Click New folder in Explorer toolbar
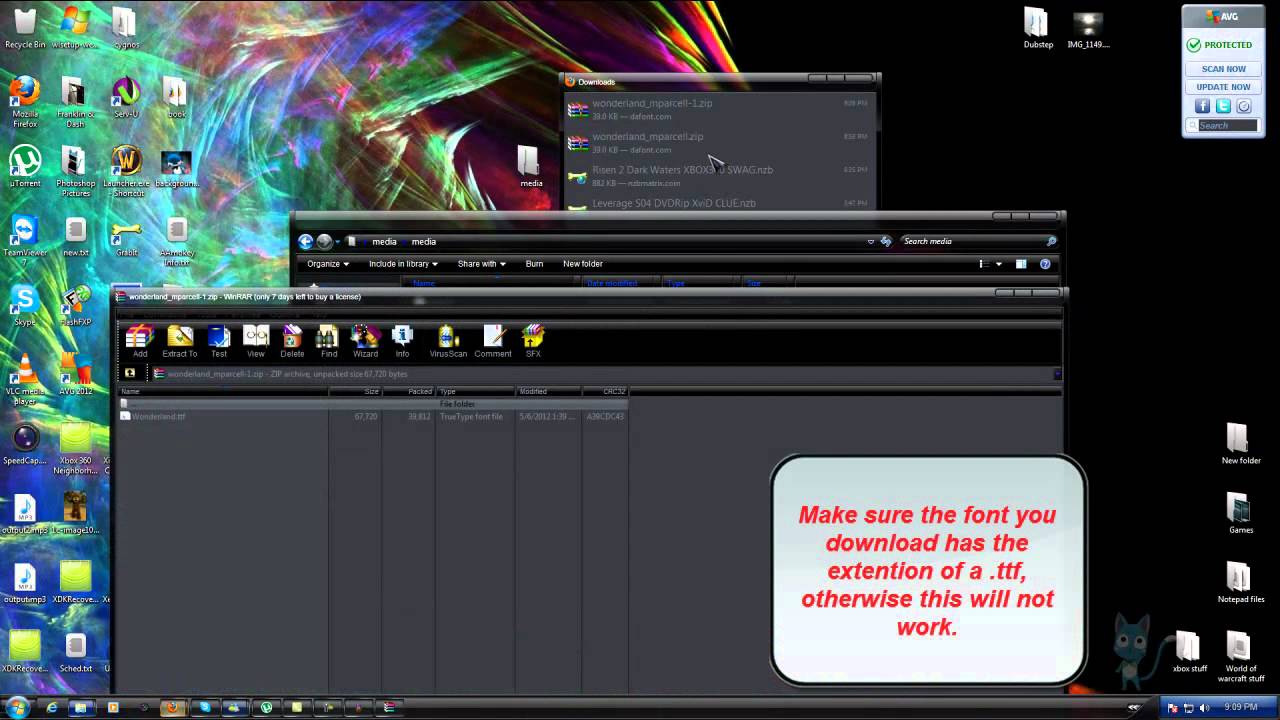This screenshot has width=1280, height=720. 583,264
